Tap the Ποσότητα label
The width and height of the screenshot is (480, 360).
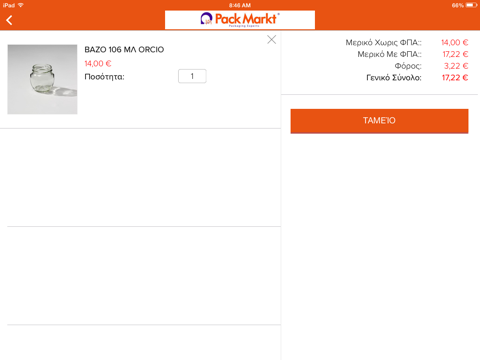point(104,77)
